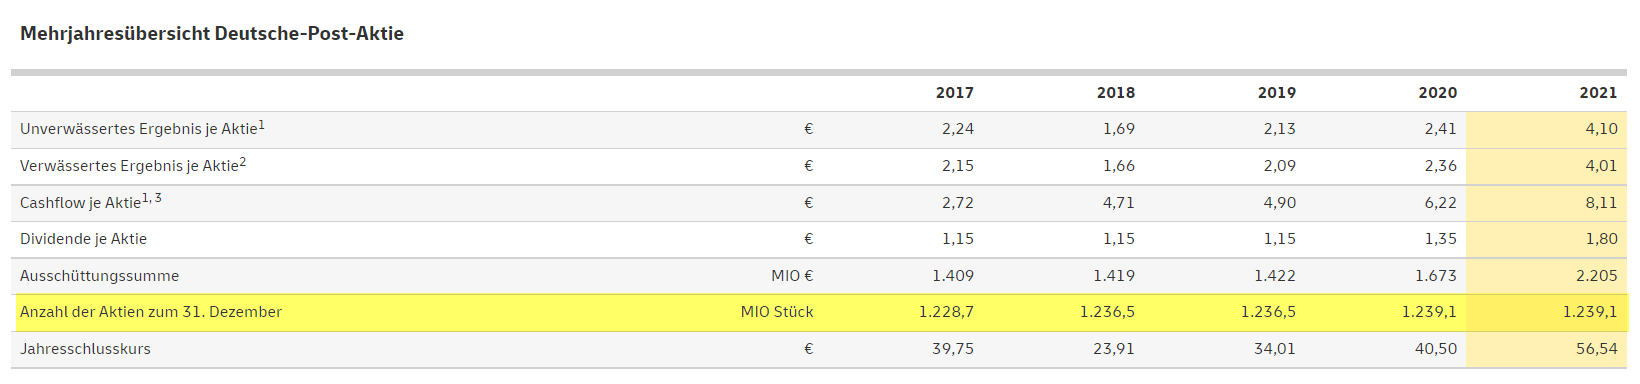1640x384 pixels.
Task: Select the 2019 closing price 34,01
Action: tap(1274, 349)
